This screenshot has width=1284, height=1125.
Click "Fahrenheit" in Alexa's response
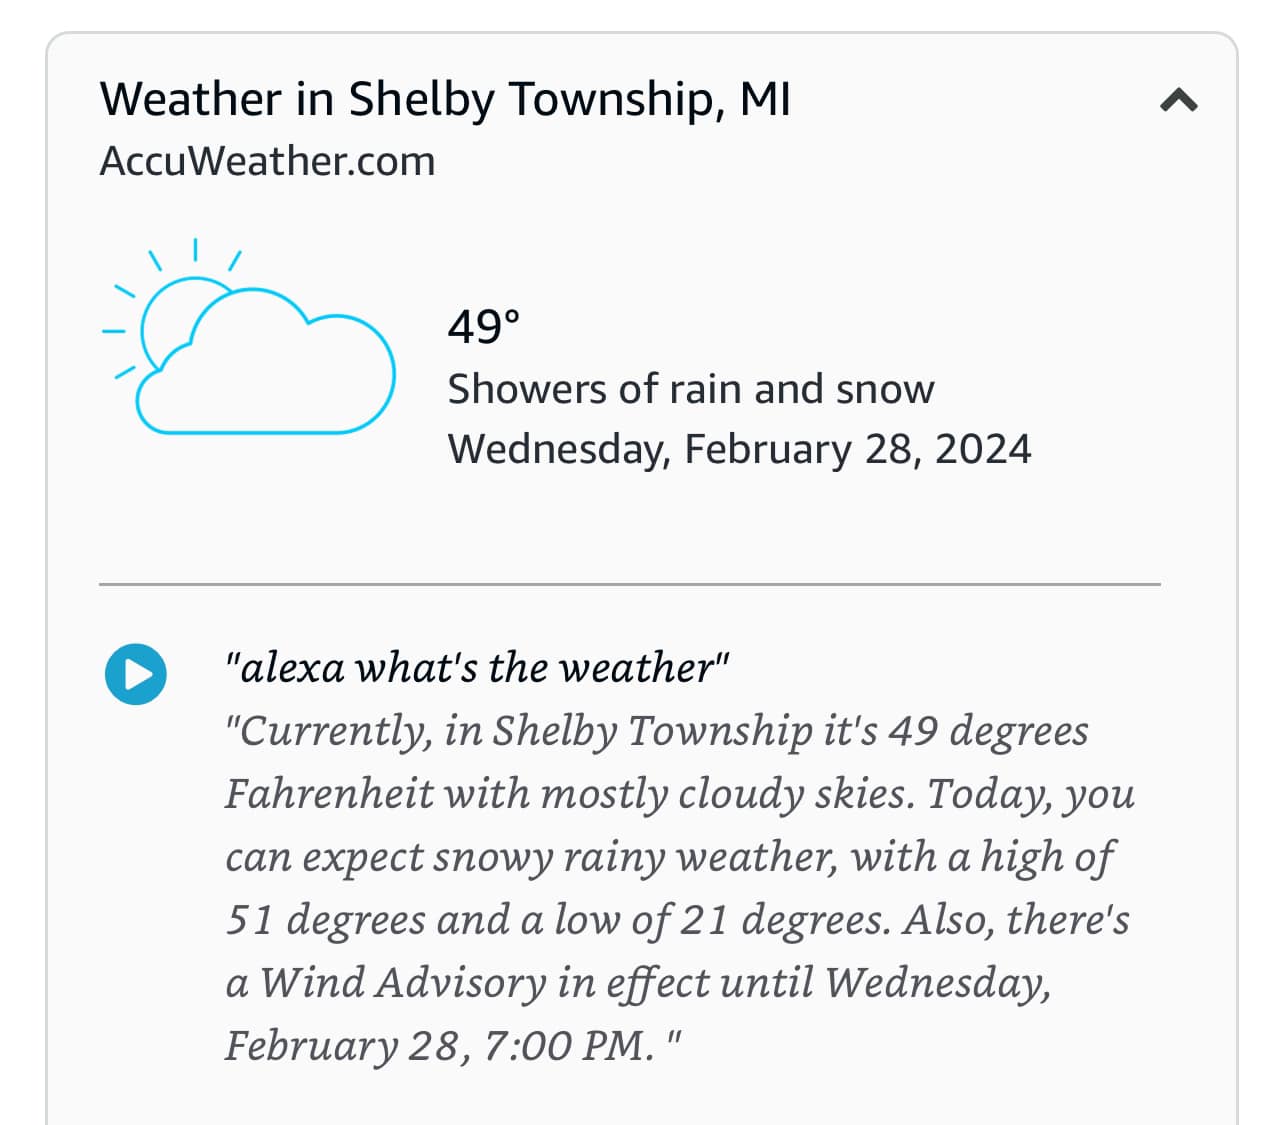[329, 794]
